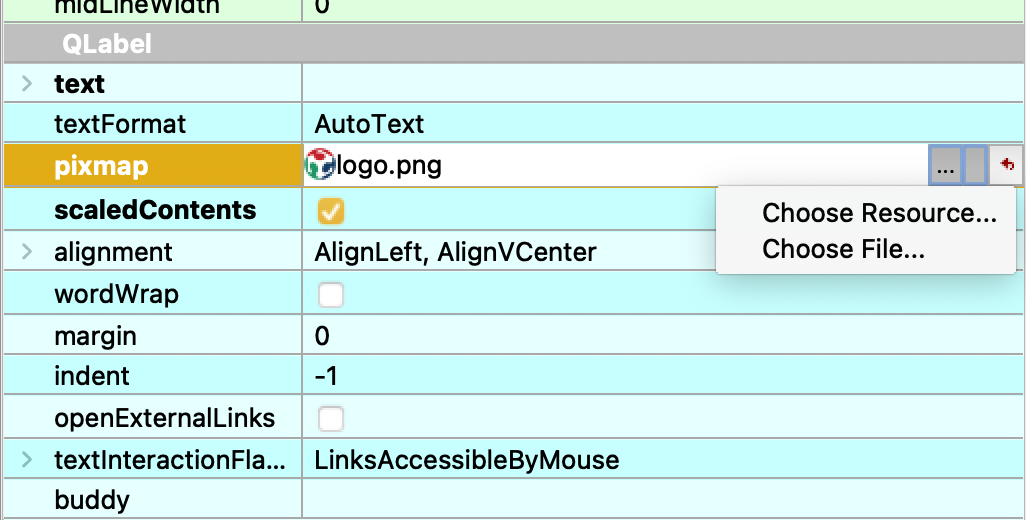This screenshot has height=520, width=1026.
Task: Enable the wordWrap checkbox
Action: point(330,295)
